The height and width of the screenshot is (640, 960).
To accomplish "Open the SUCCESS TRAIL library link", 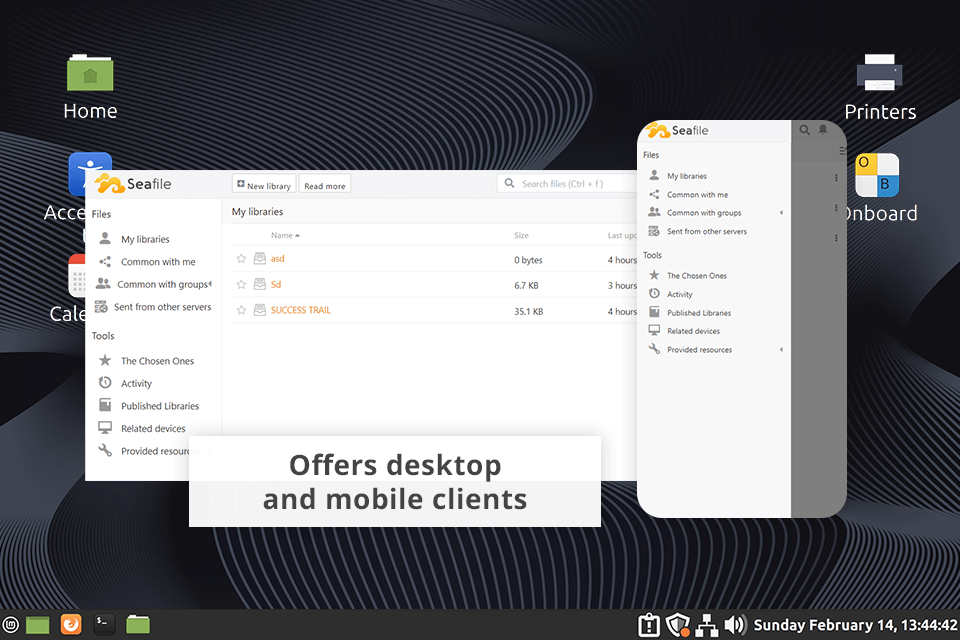I will (301, 310).
